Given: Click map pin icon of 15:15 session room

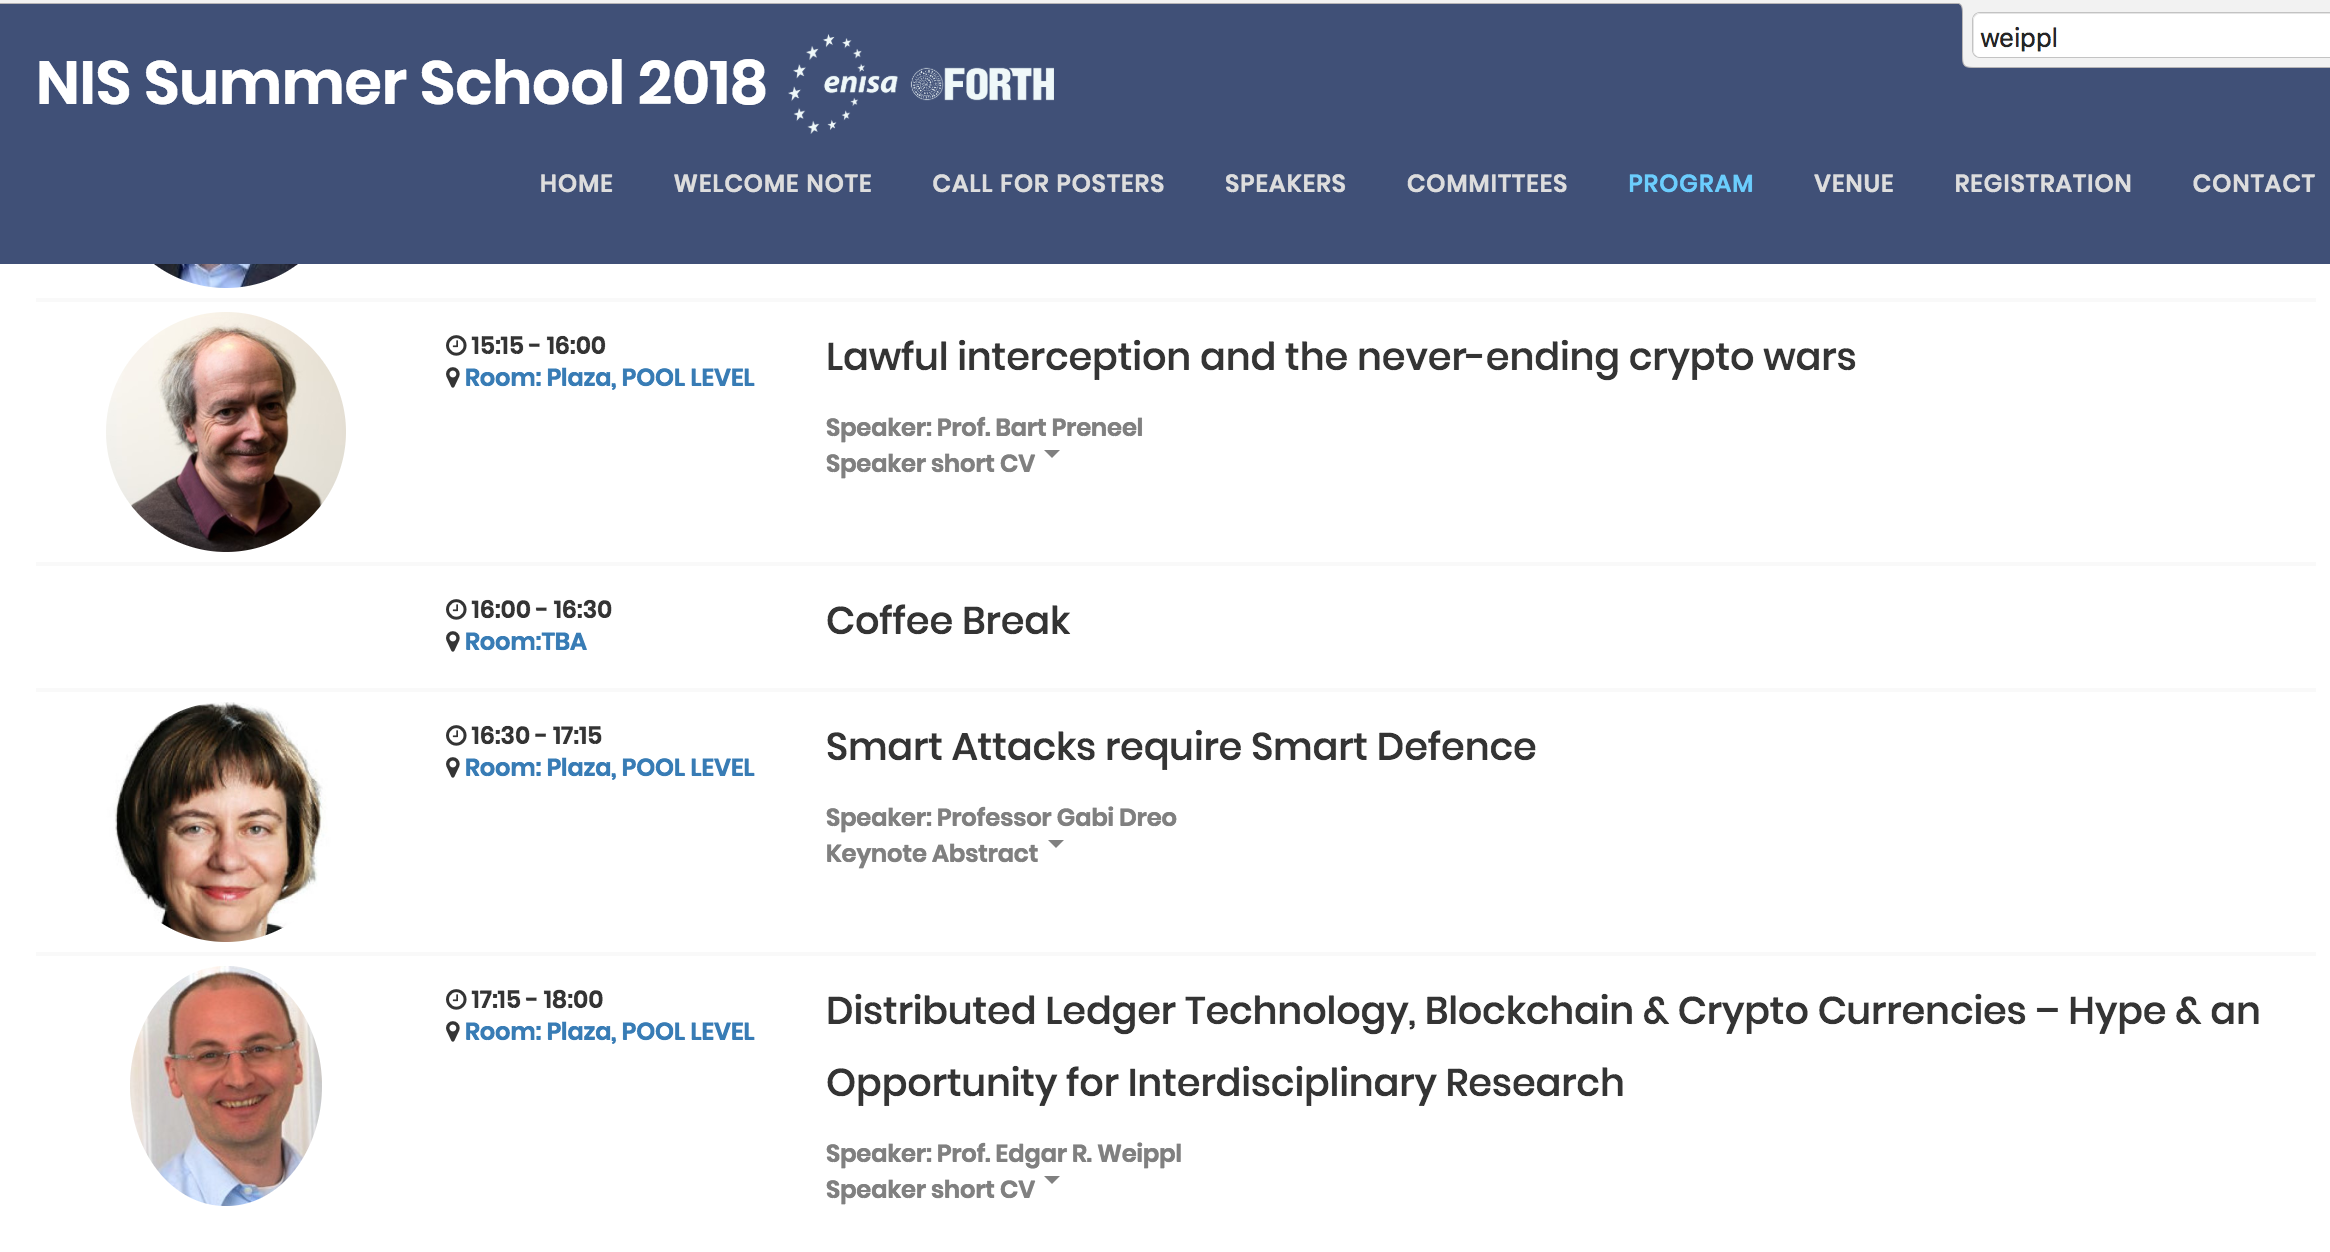Looking at the screenshot, I should click(453, 378).
